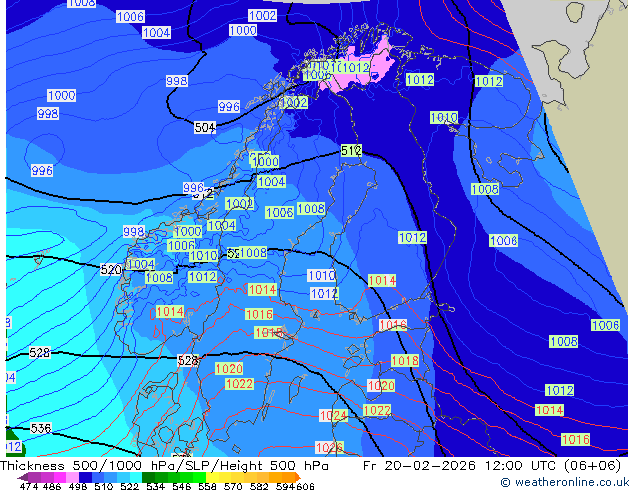Click the red 1018 pressure label
This screenshot has height=490, width=634.
click(405, 360)
